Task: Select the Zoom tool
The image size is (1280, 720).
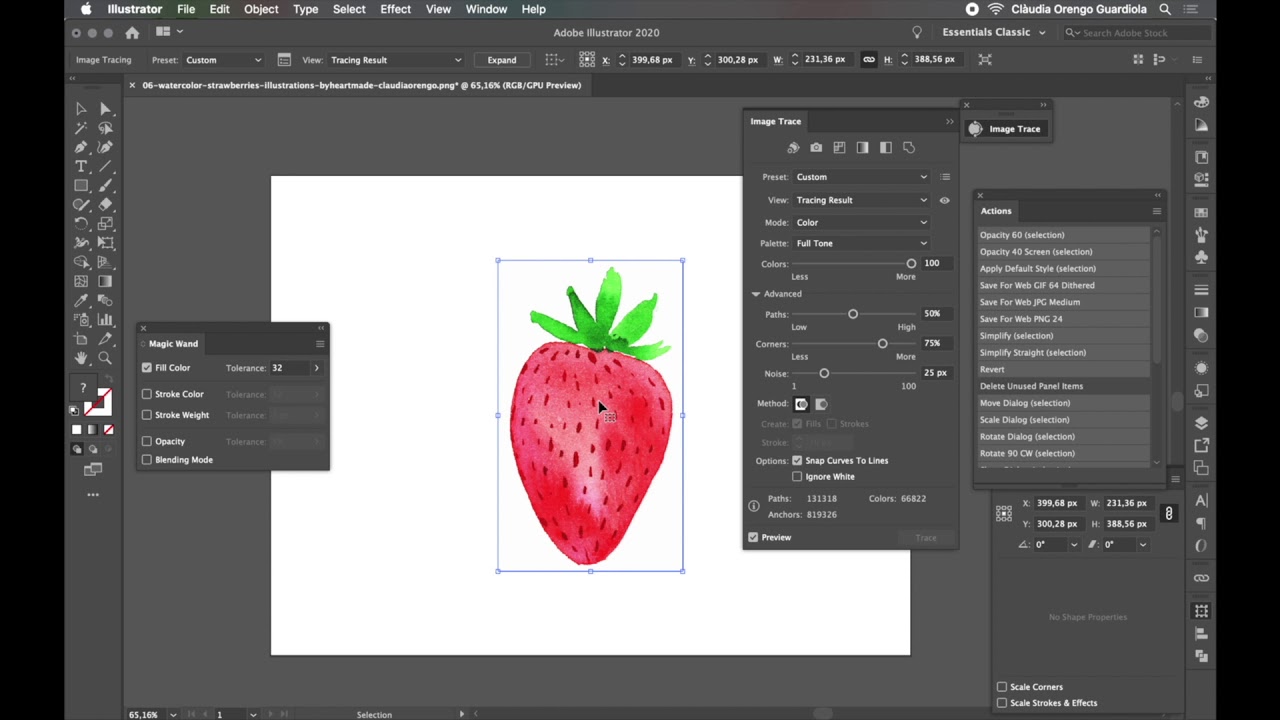Action: tap(105, 358)
